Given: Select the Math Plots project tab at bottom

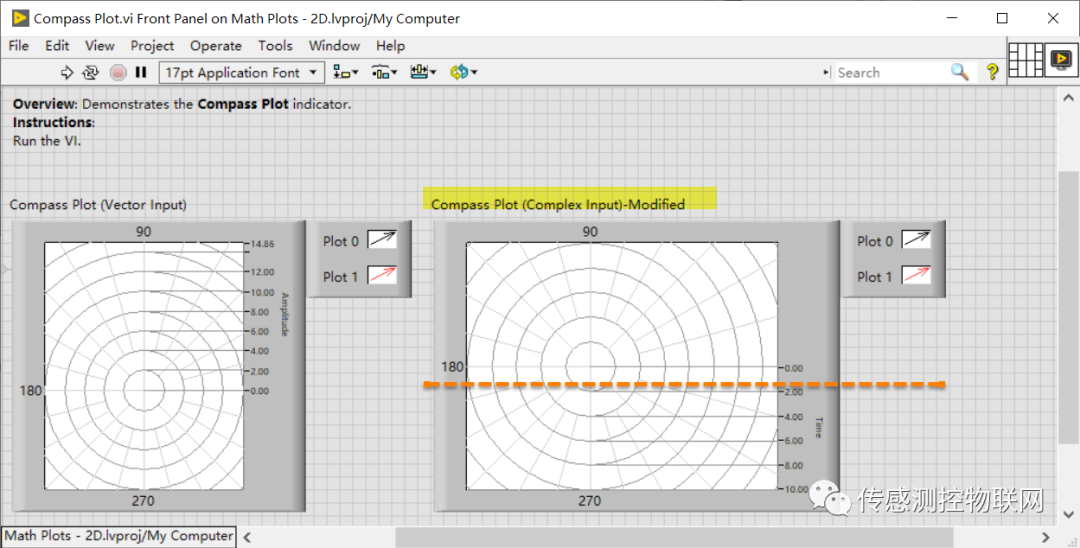Looking at the screenshot, I should click(119, 536).
